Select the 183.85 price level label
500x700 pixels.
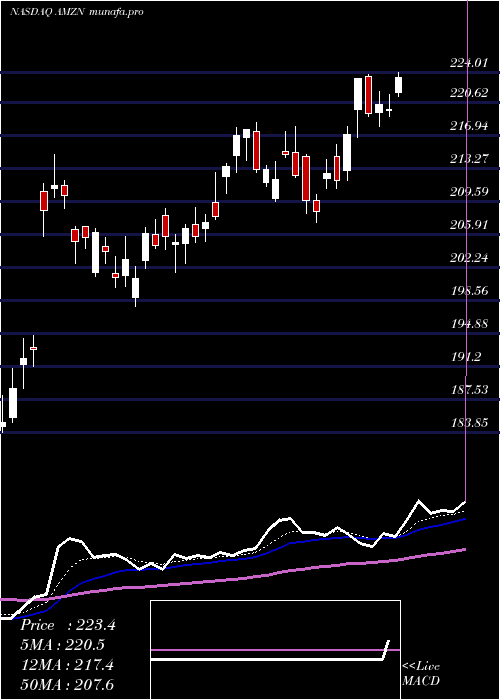click(x=469, y=422)
